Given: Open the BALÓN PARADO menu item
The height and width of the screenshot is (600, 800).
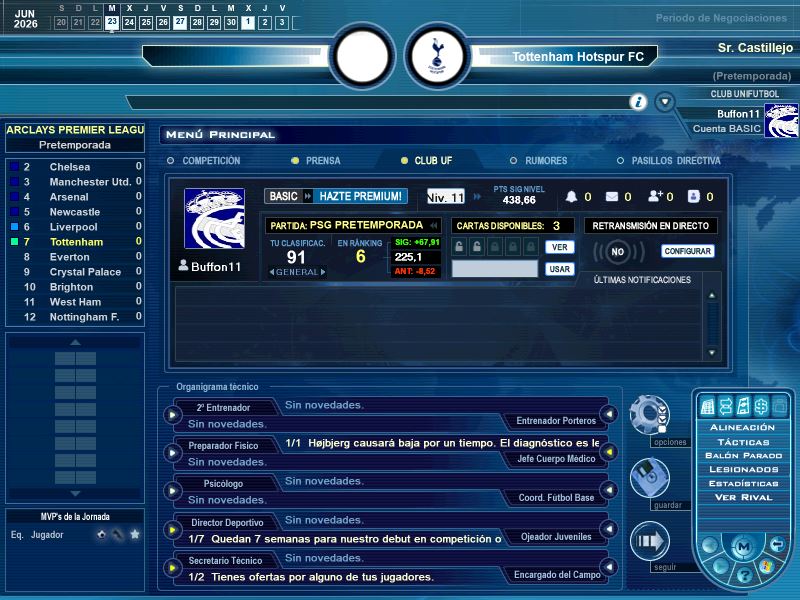Looking at the screenshot, I should click(743, 456).
